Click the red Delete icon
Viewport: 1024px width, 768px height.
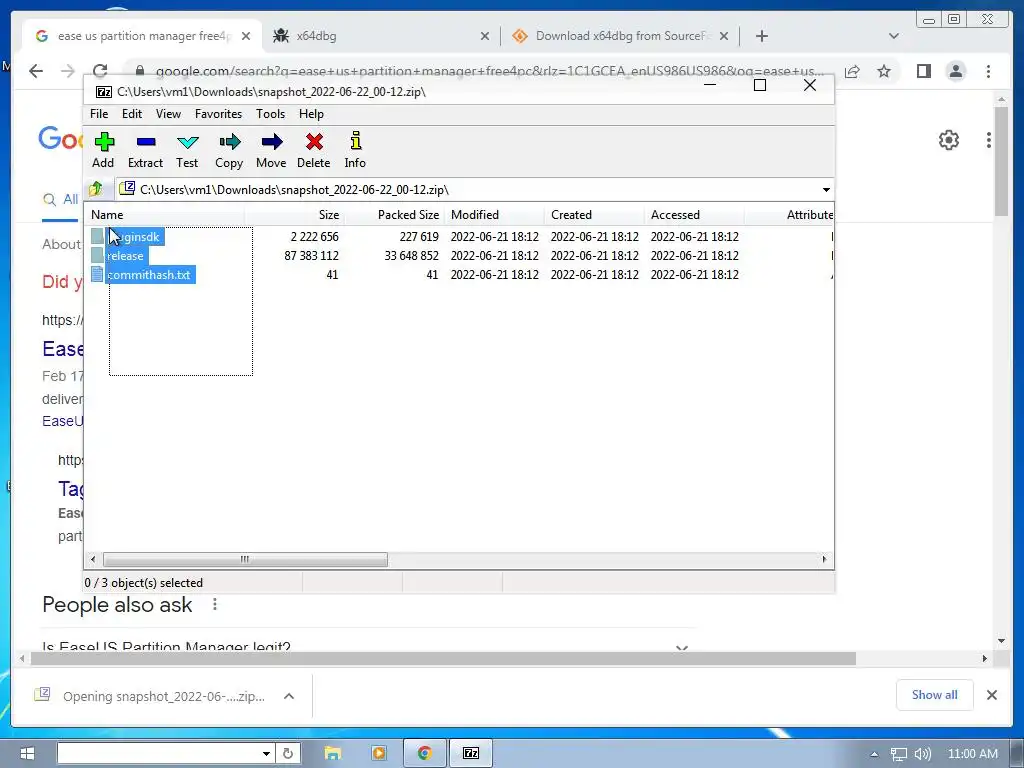313,151
